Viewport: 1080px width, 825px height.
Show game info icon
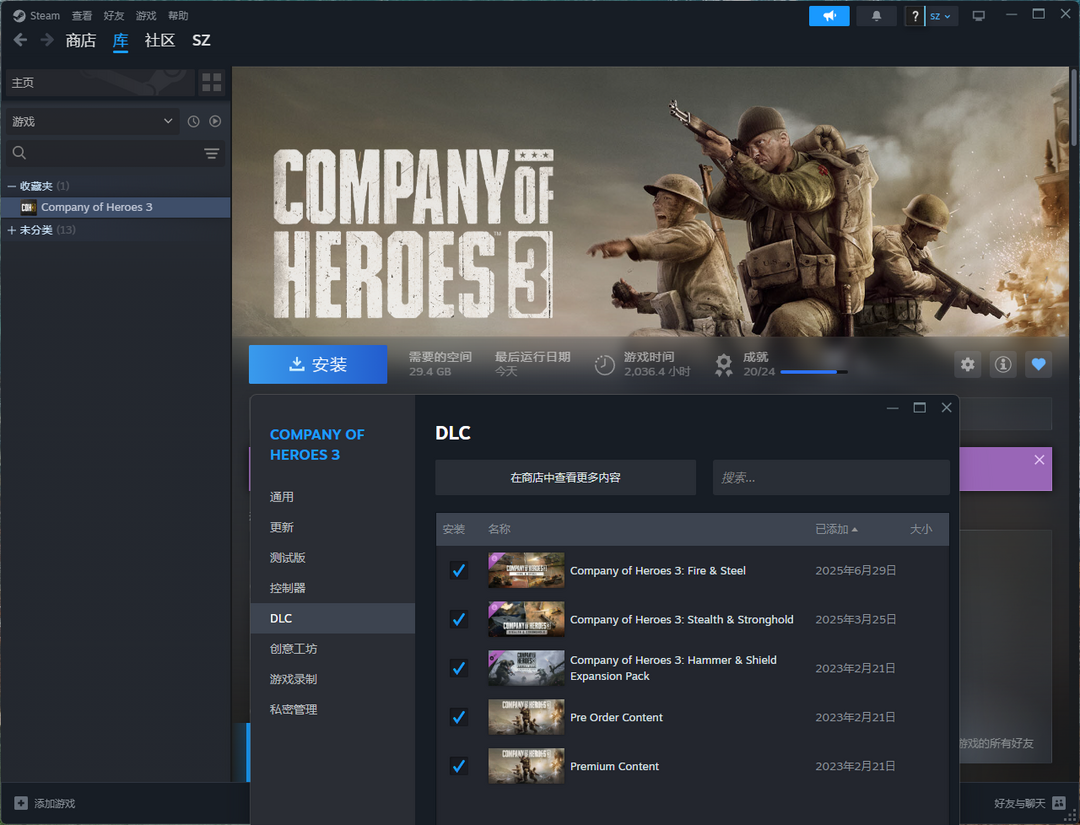[1003, 364]
